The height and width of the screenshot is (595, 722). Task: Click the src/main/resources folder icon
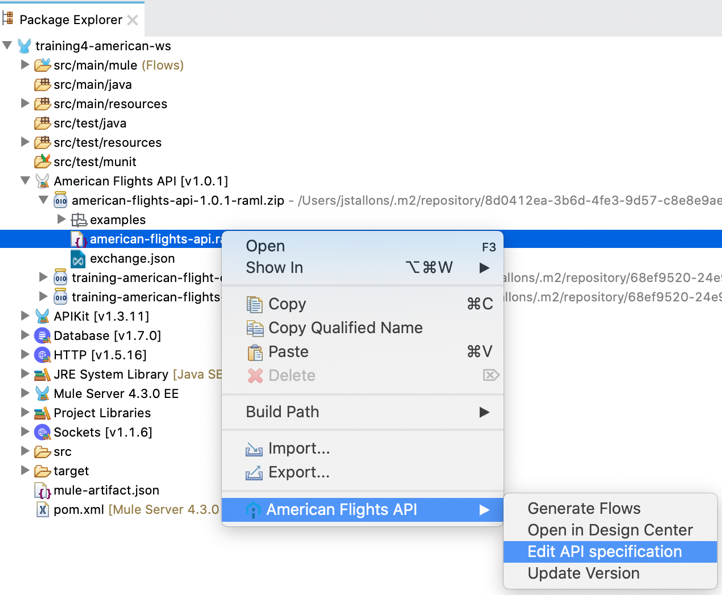[42, 104]
